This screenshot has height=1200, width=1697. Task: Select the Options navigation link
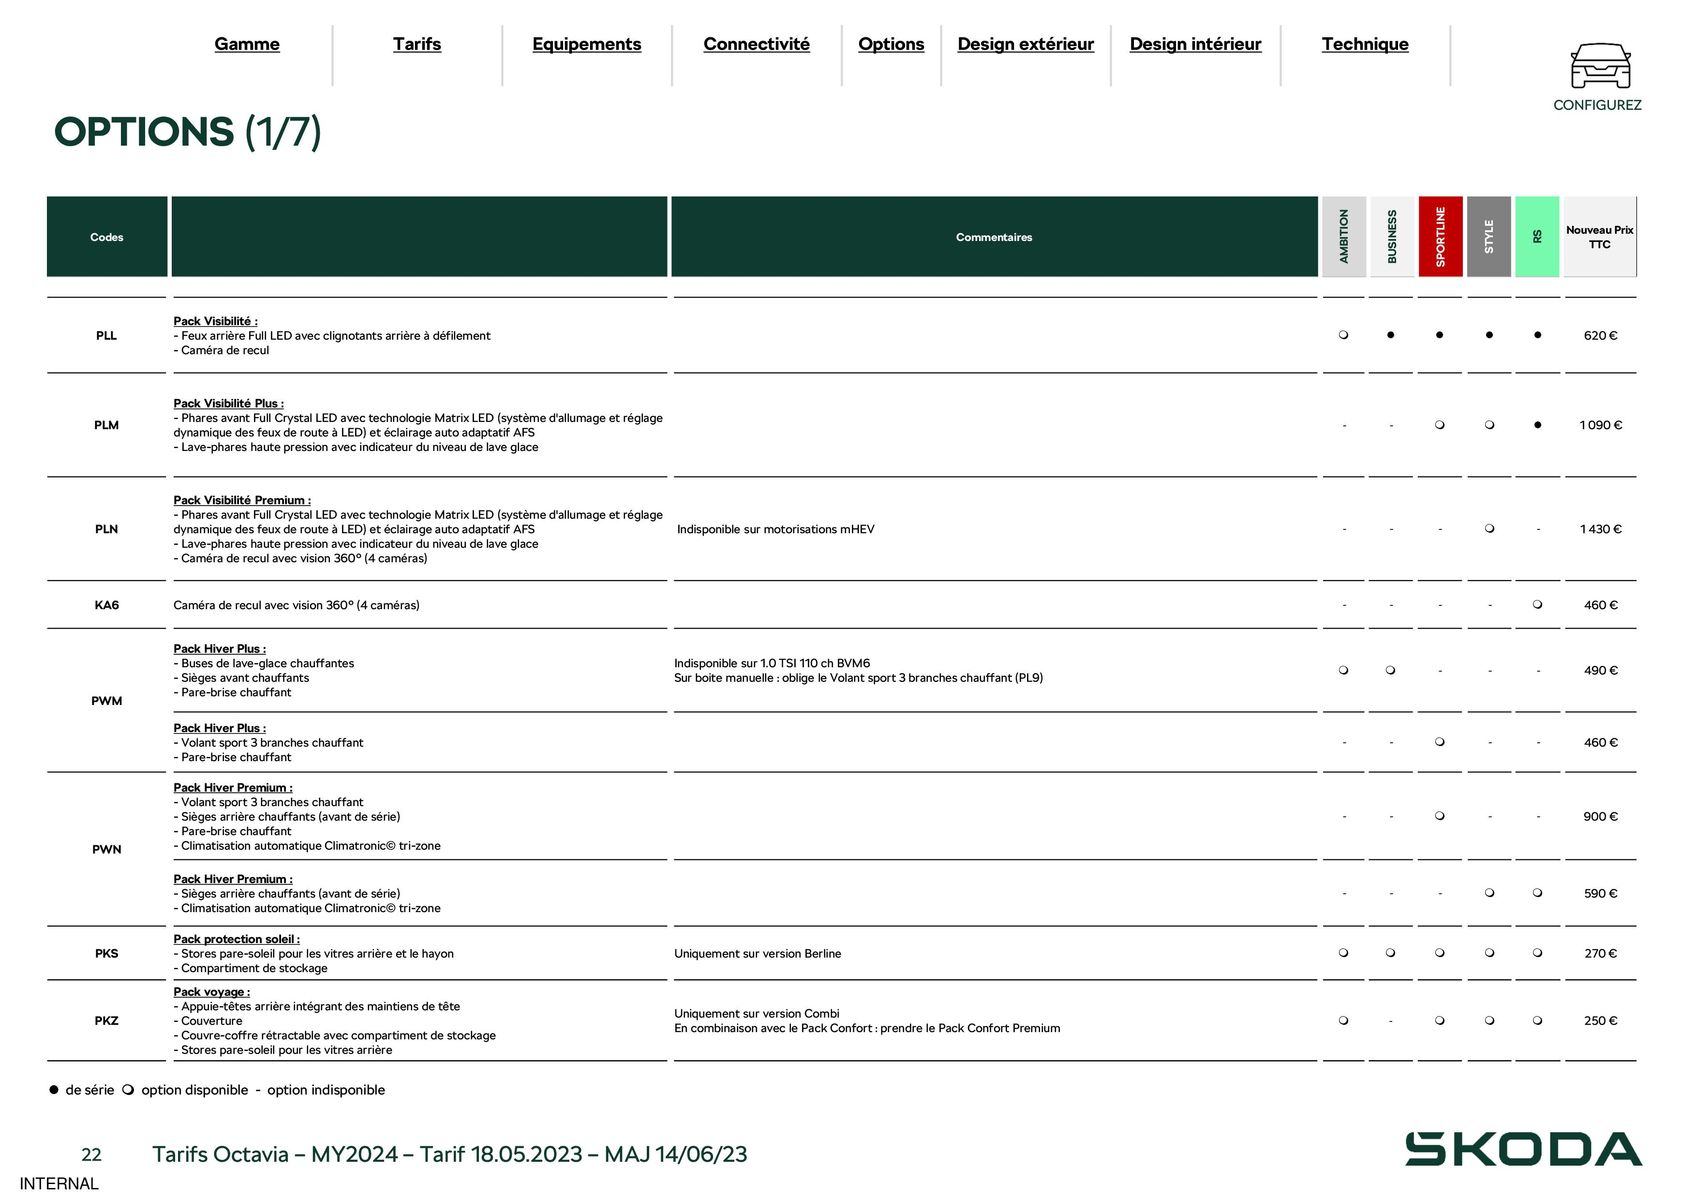click(x=891, y=44)
